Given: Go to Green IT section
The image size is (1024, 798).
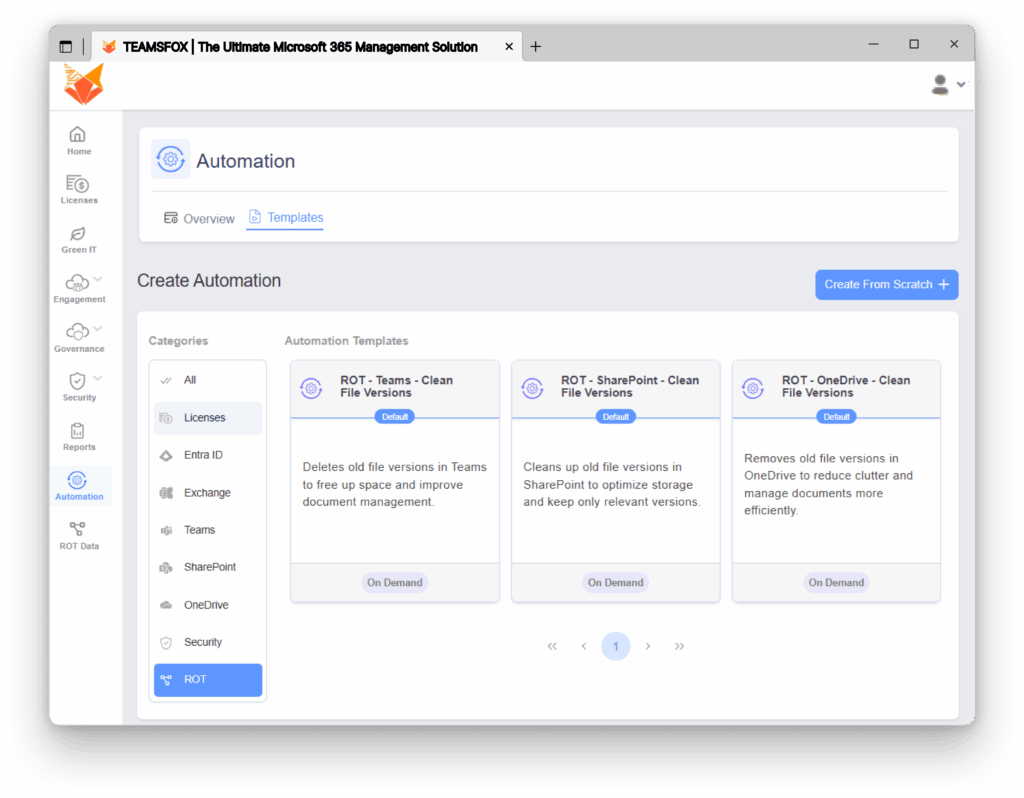Looking at the screenshot, I should tap(78, 239).
